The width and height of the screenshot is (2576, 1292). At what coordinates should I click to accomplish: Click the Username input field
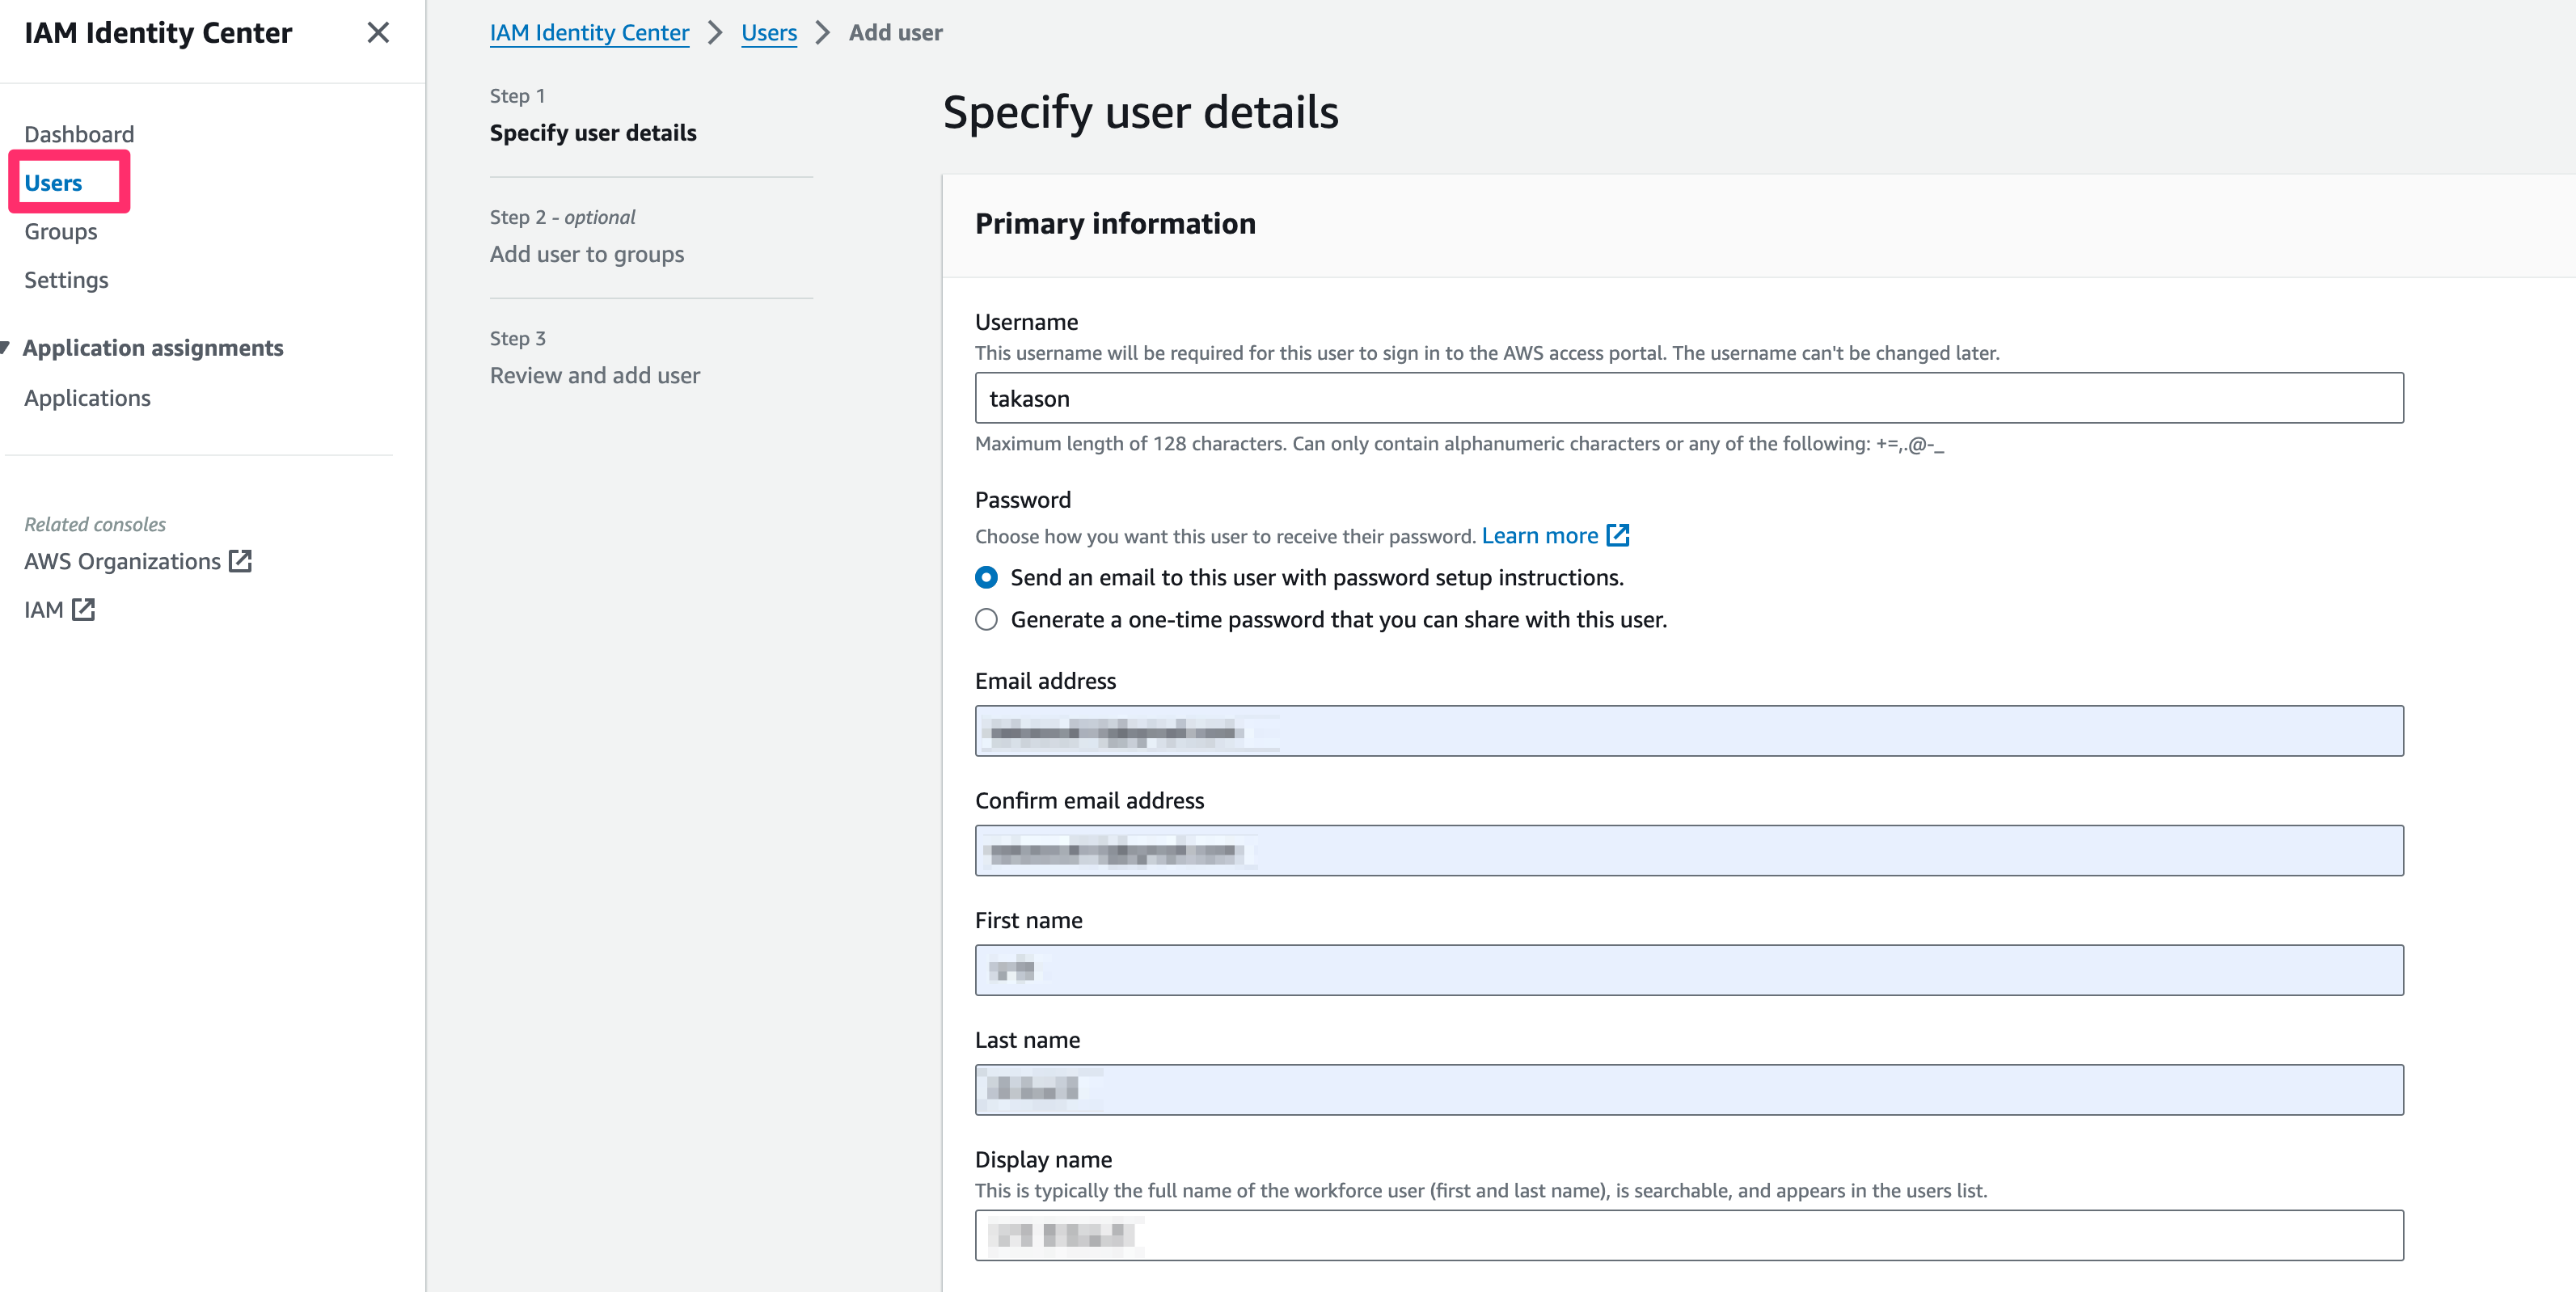coord(1688,398)
